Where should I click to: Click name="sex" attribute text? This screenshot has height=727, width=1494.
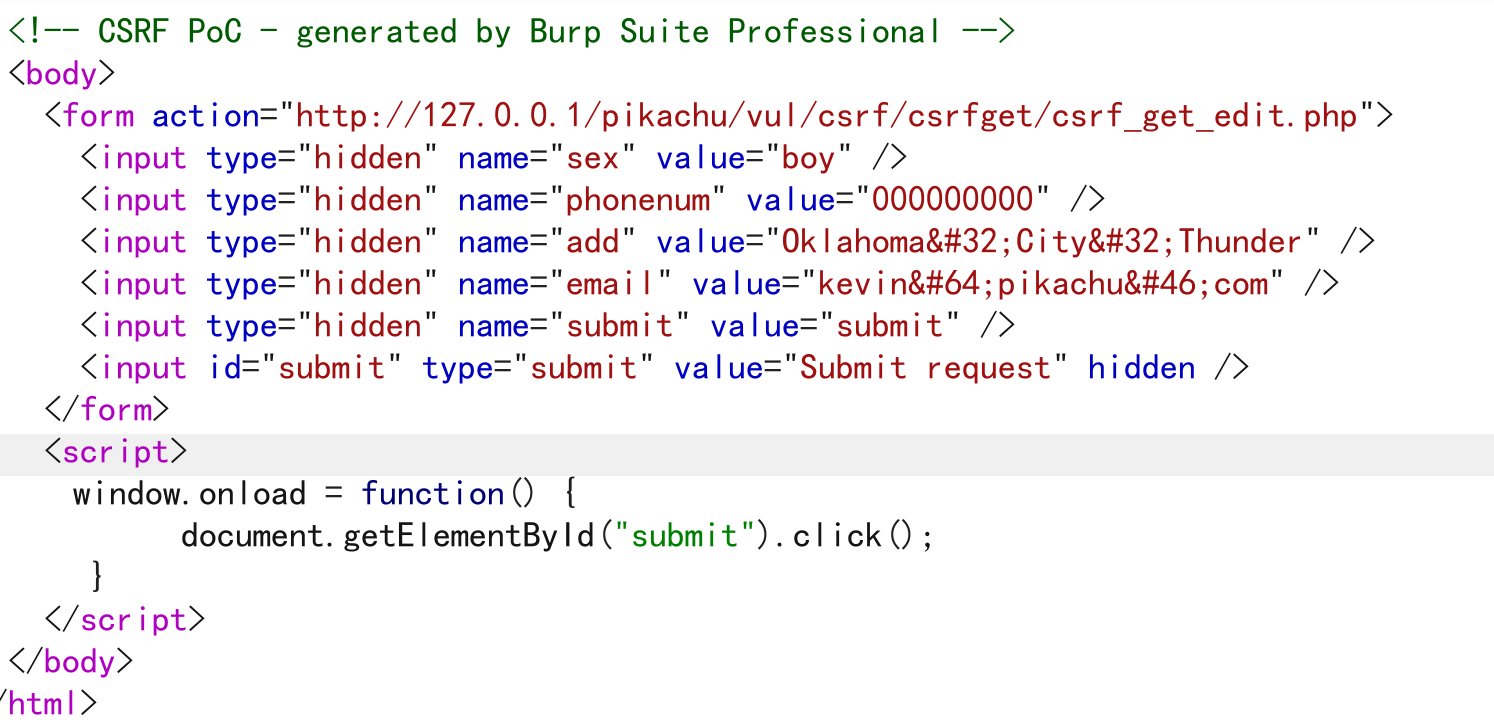pos(548,158)
